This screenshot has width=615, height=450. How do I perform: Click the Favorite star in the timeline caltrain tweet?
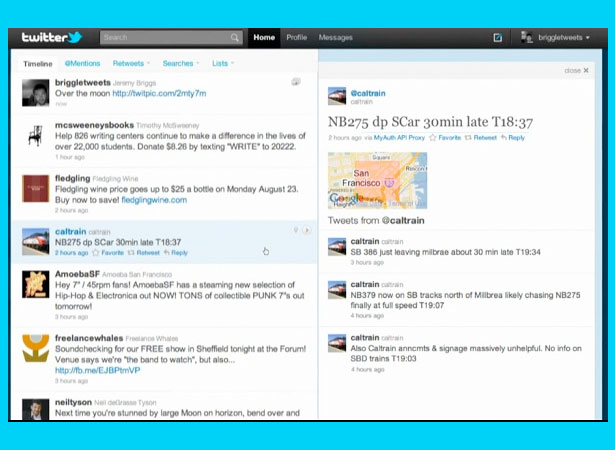pos(95,253)
